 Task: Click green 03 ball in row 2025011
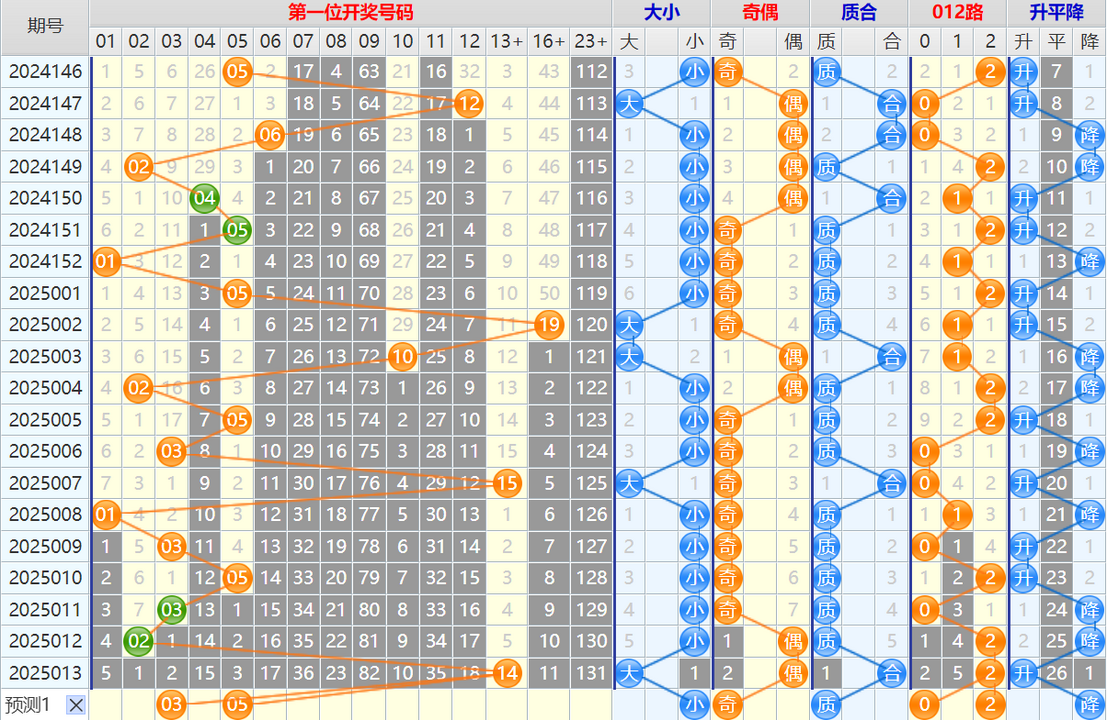(x=172, y=610)
